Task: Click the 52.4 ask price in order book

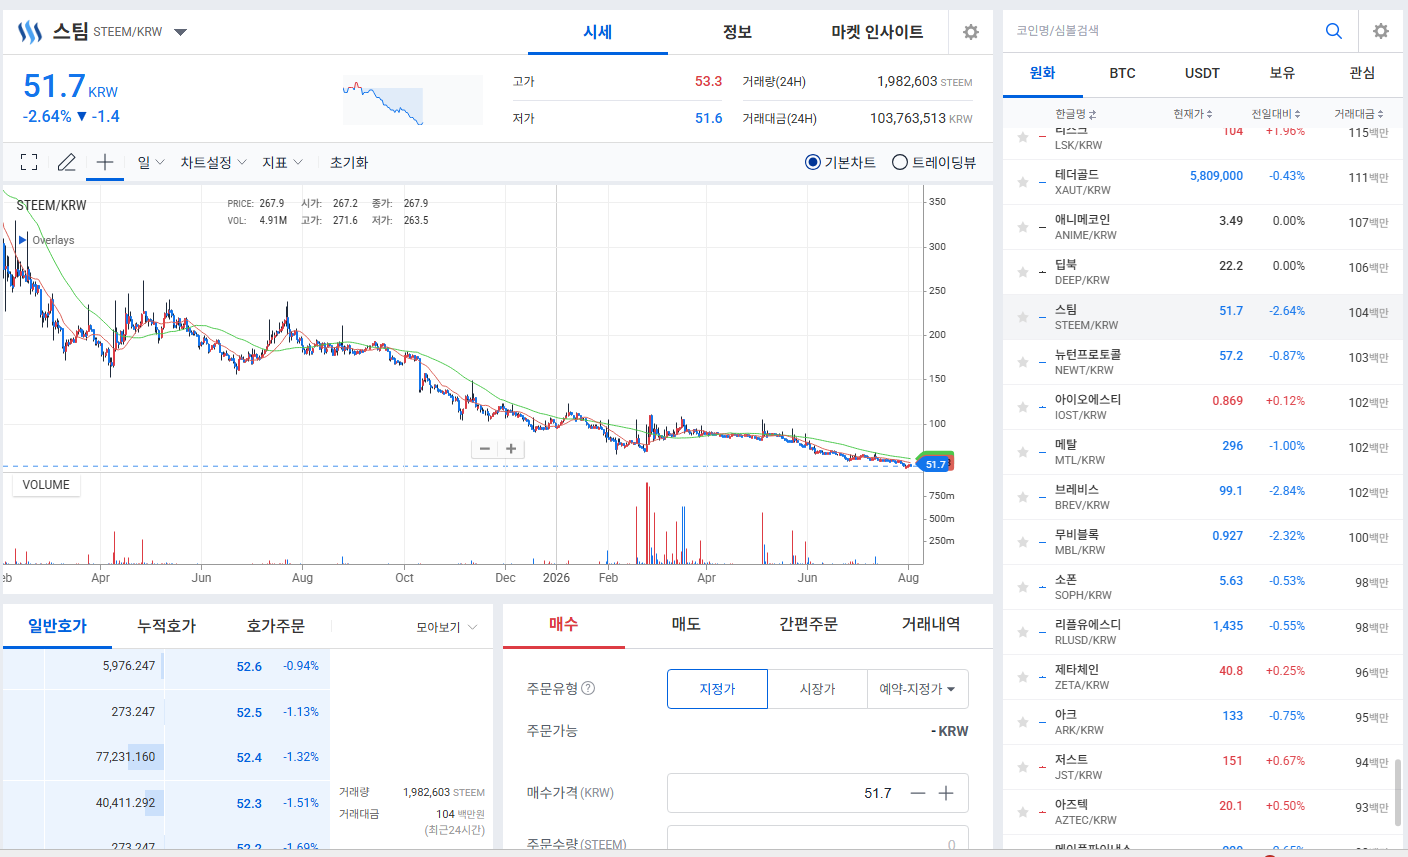Action: click(249, 758)
